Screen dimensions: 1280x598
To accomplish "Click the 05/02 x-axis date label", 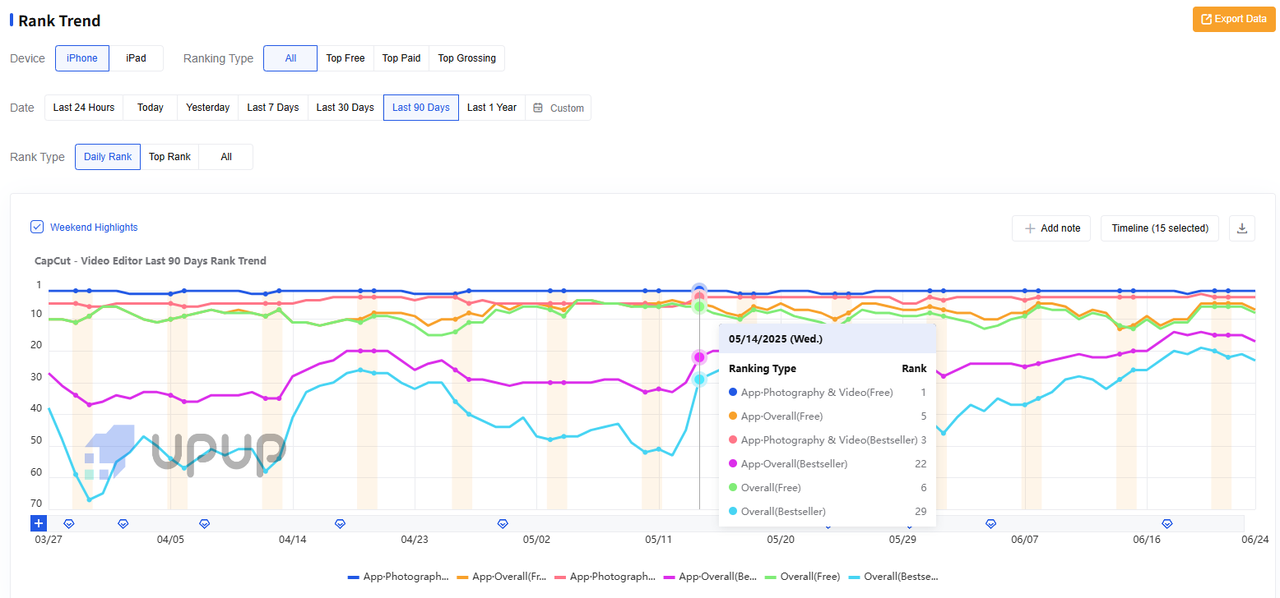I will tap(537, 539).
